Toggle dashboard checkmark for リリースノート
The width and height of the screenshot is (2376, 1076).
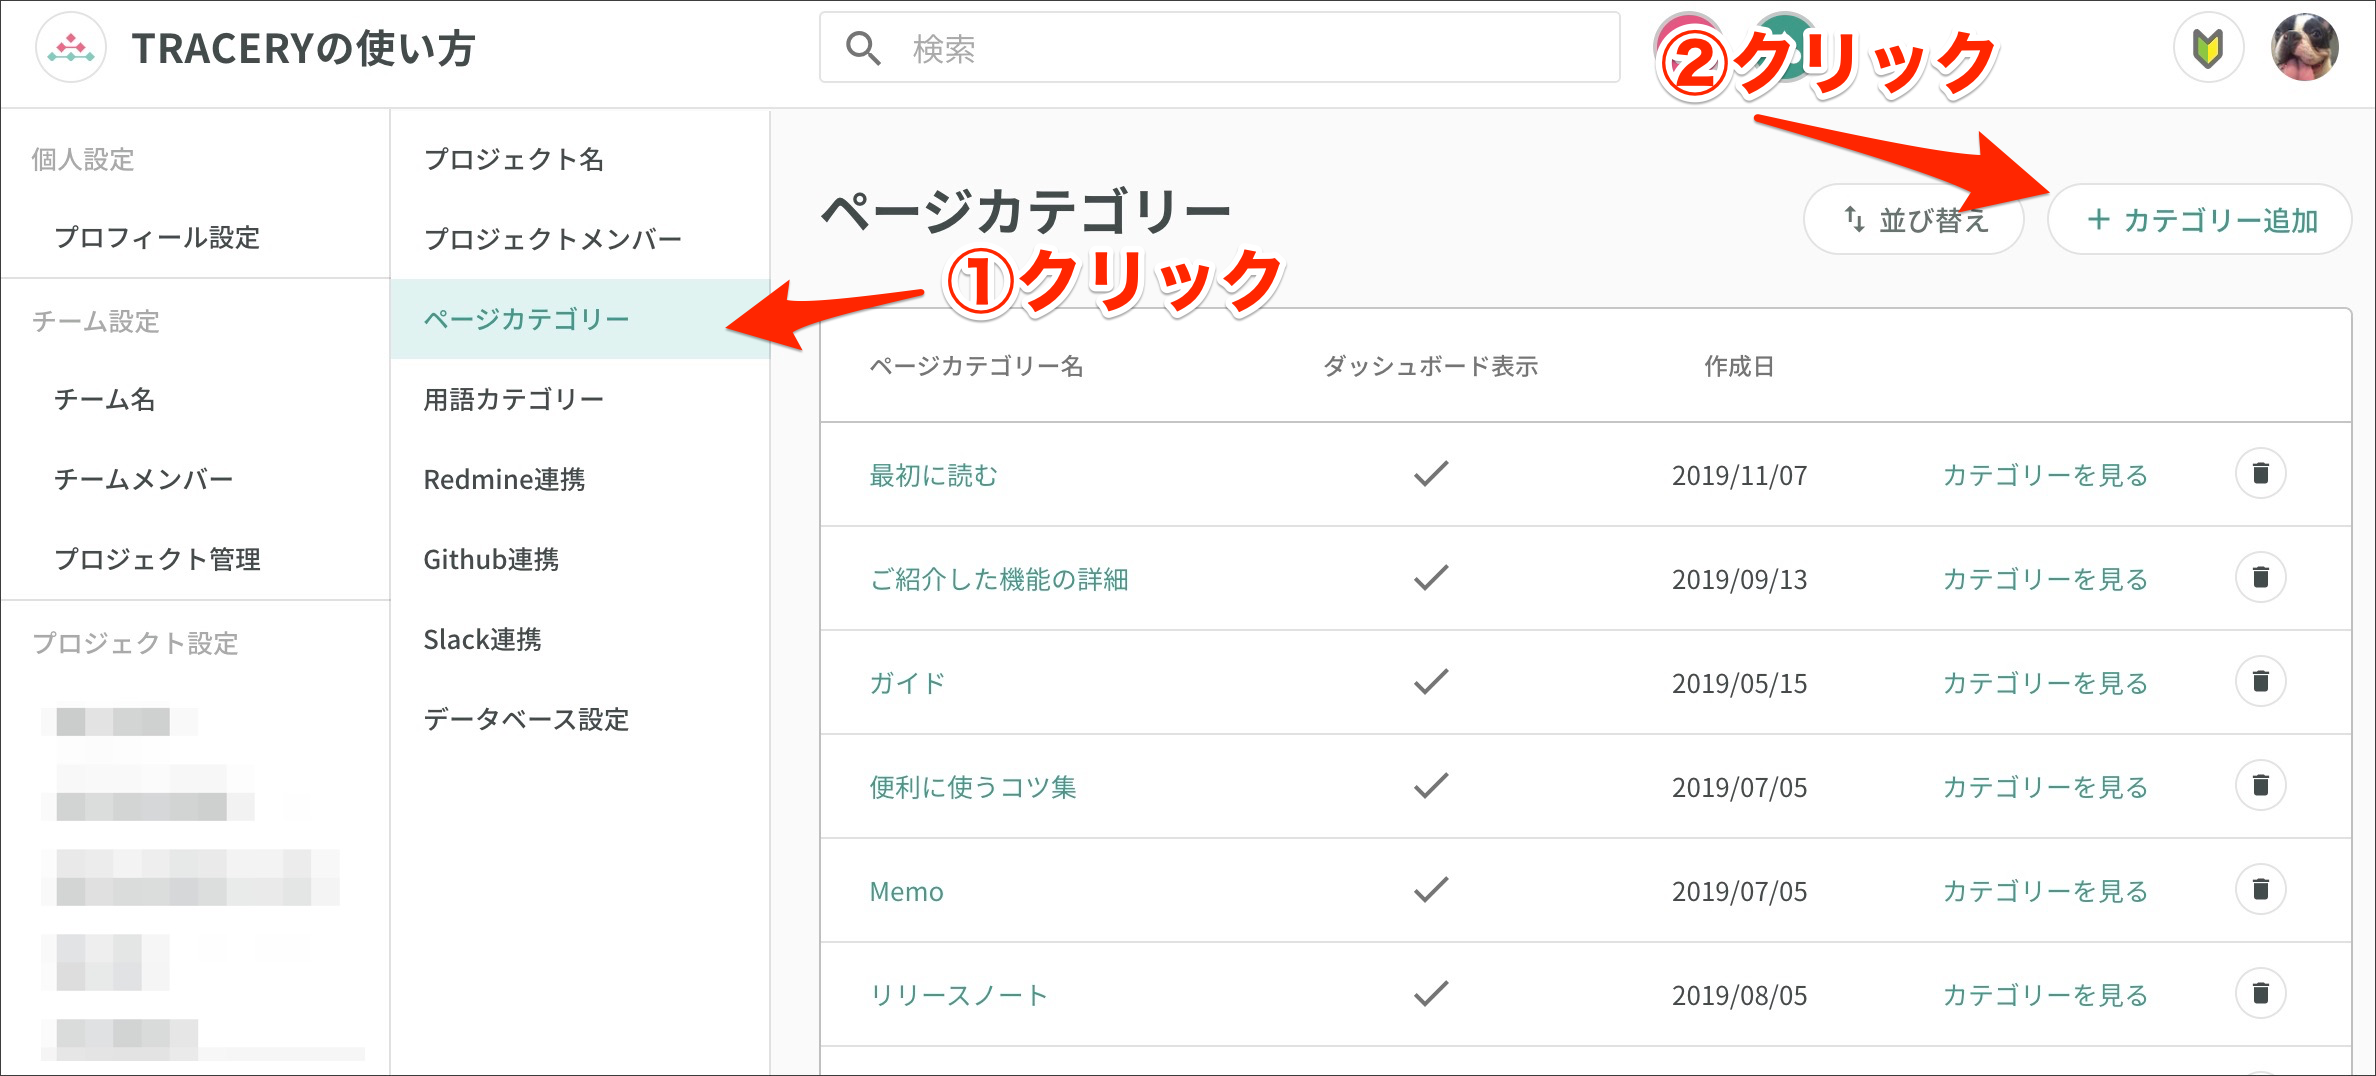tap(1431, 994)
